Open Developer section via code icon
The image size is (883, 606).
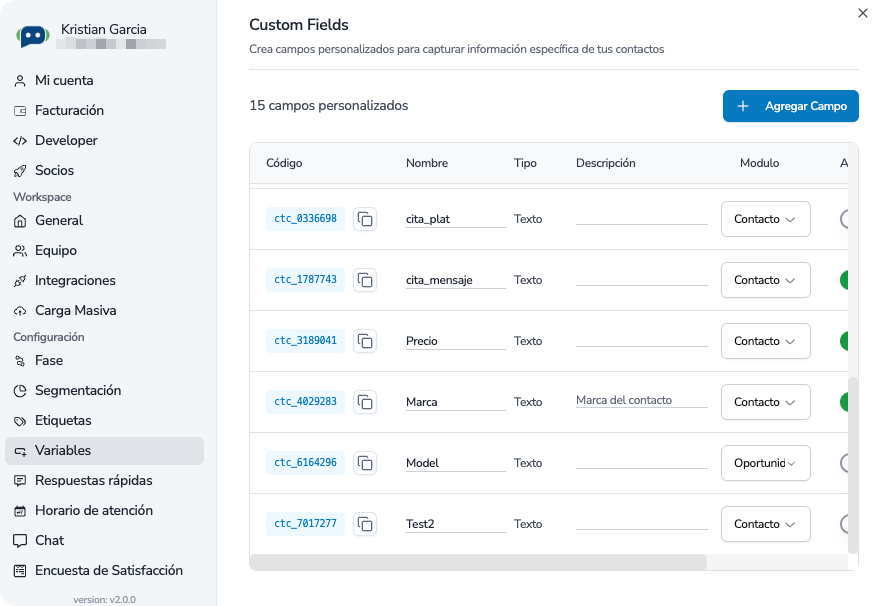(20, 141)
